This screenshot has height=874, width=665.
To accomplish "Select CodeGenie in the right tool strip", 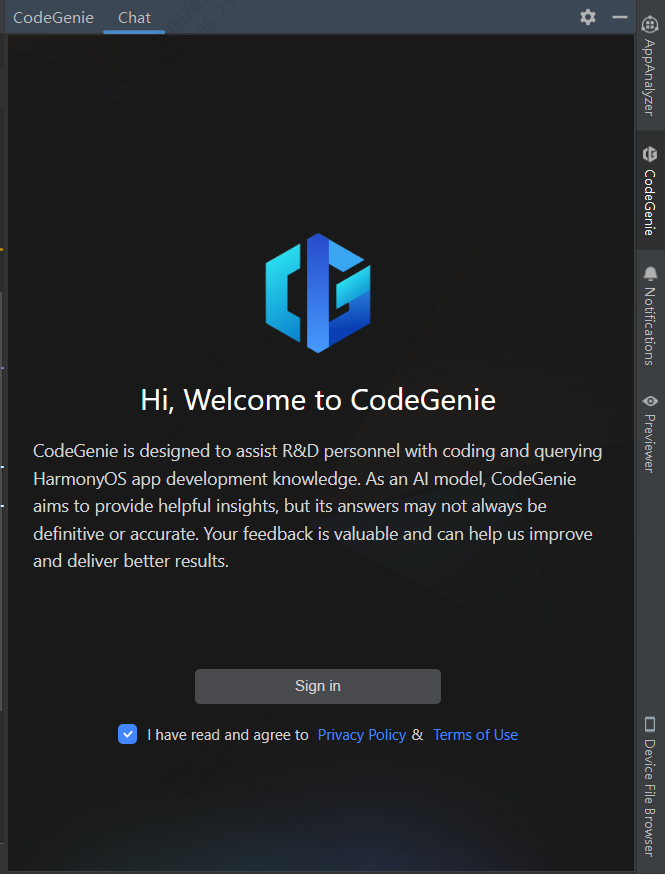I will [x=649, y=191].
